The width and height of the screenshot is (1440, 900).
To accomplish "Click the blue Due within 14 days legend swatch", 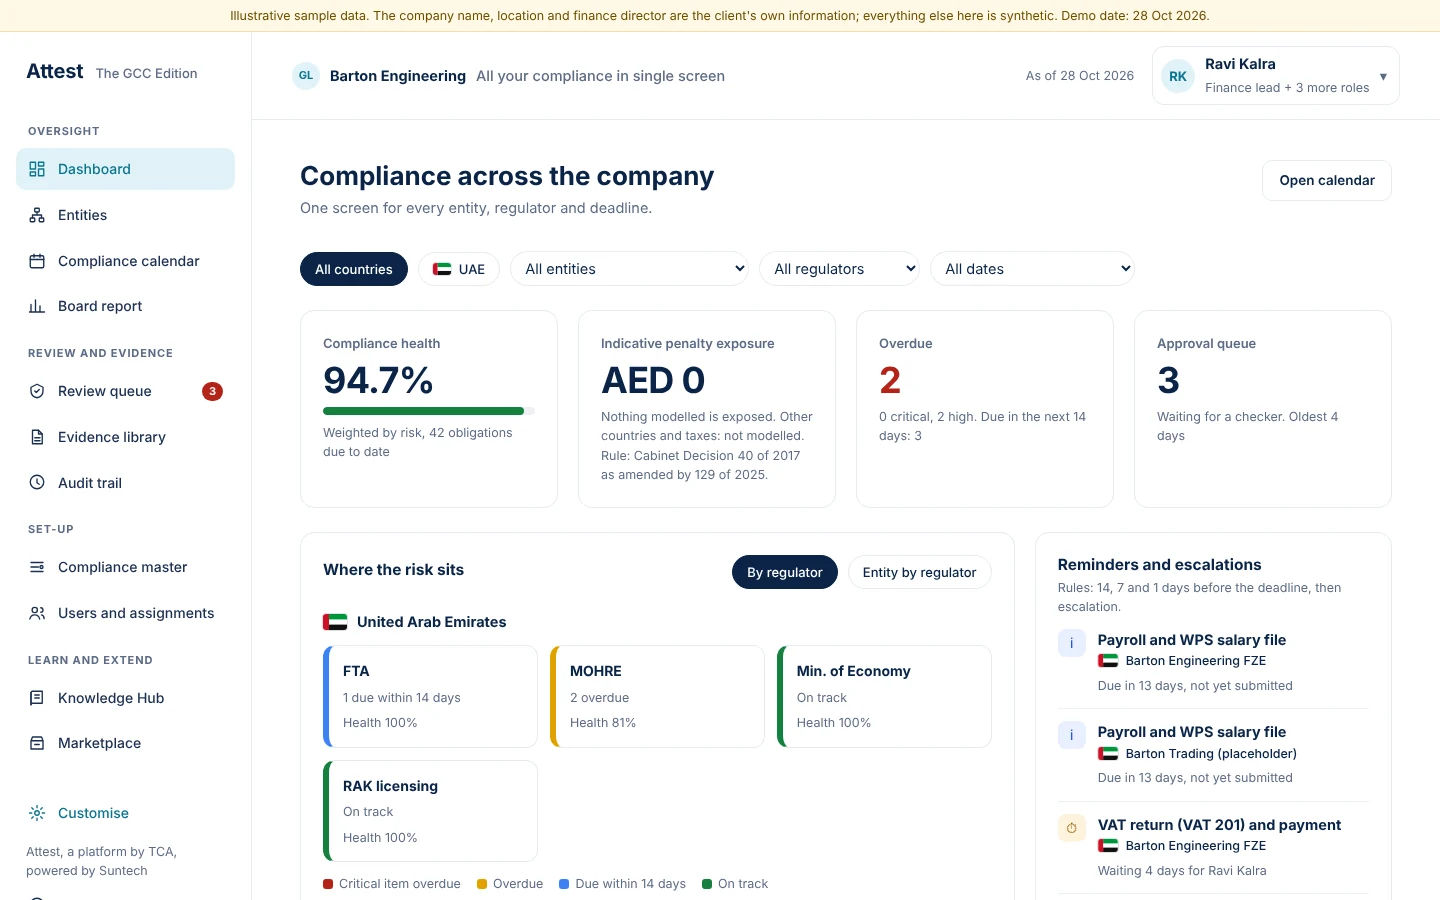I will [x=564, y=884].
